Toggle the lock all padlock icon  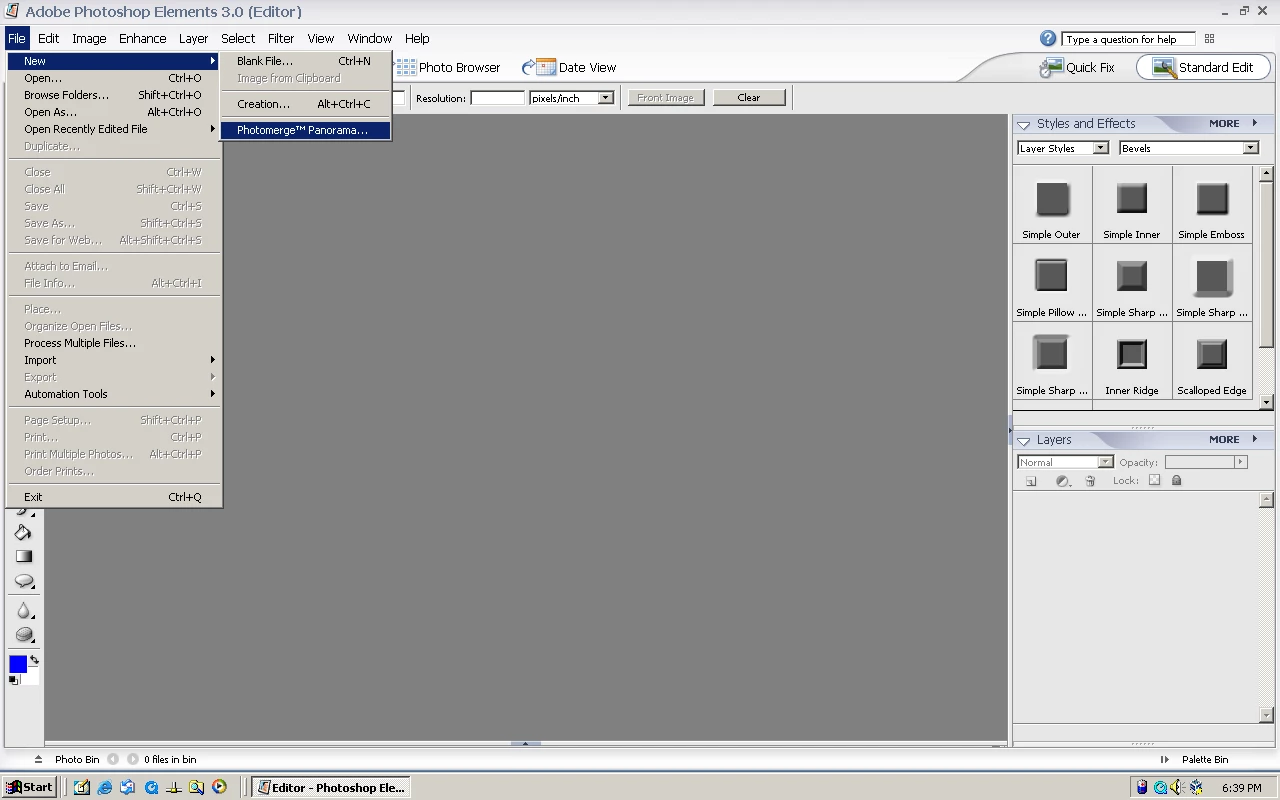pos(1176,480)
